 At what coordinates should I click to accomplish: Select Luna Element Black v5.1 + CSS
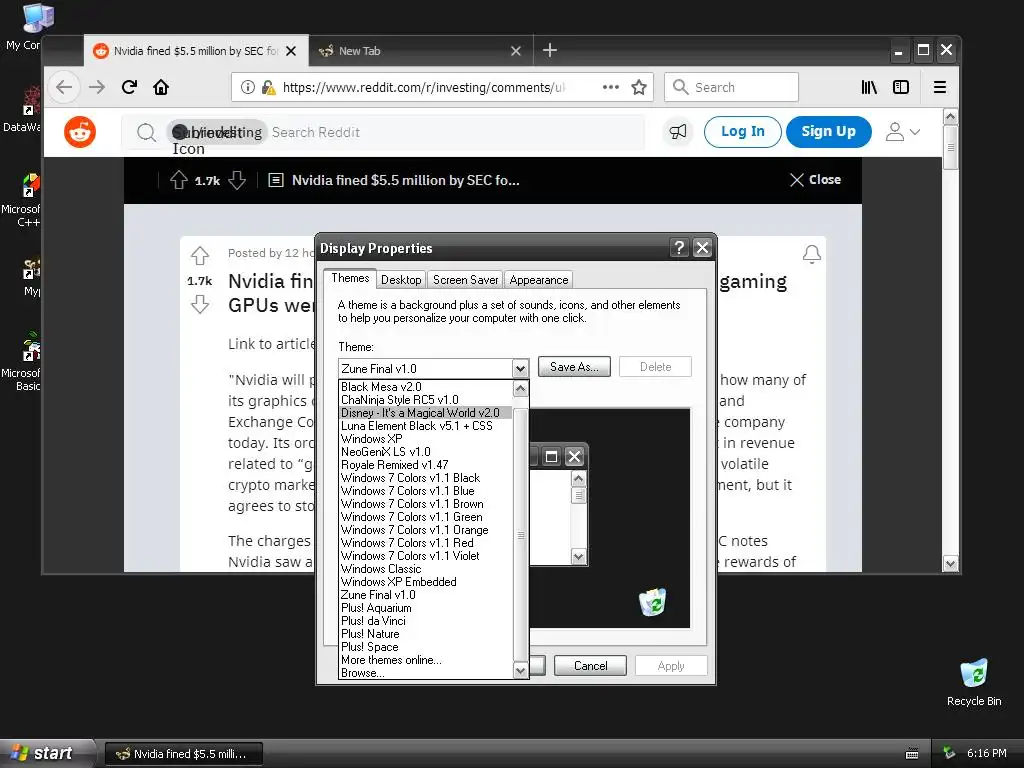pos(425,426)
